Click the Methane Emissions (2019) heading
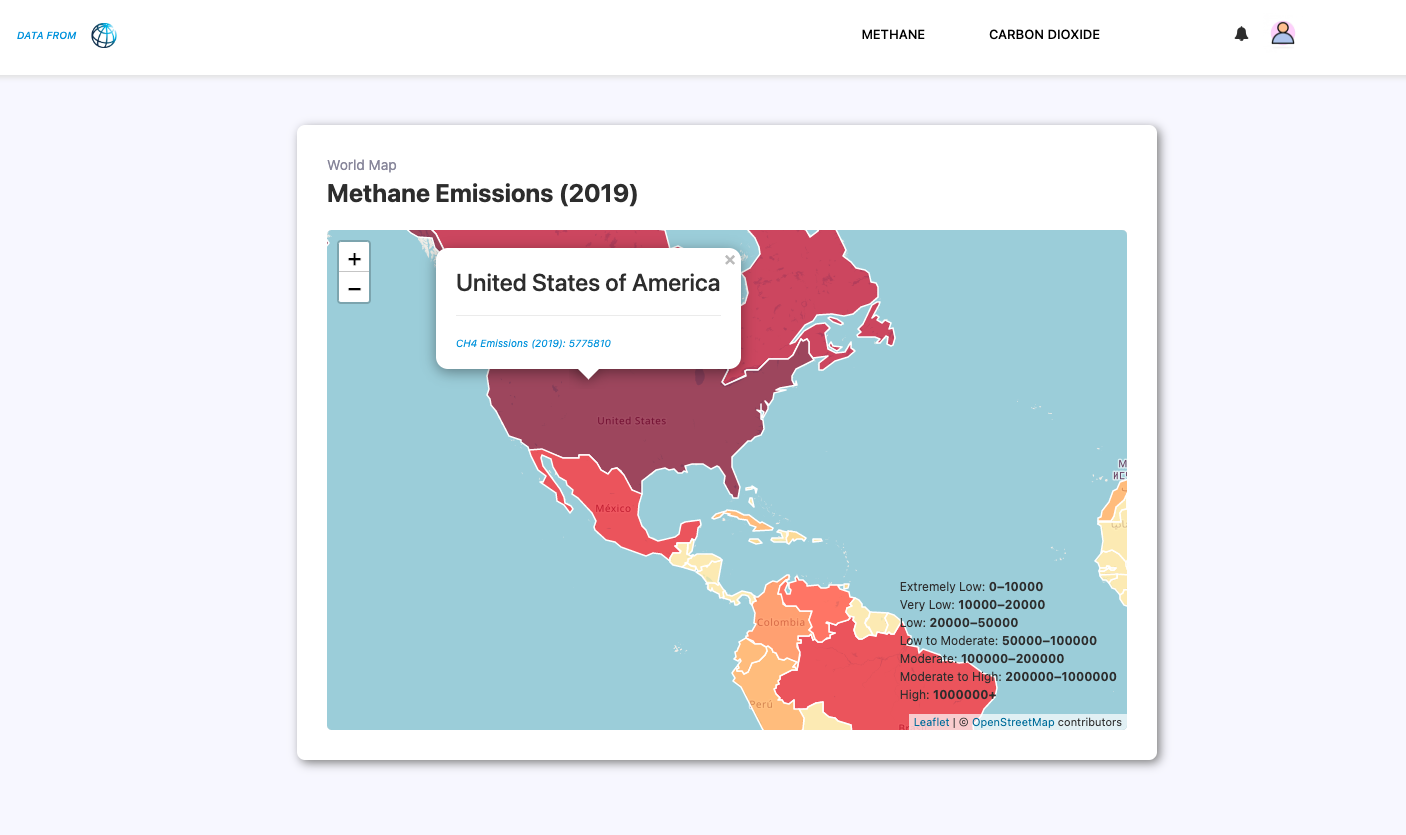The width and height of the screenshot is (1406, 835). click(x=482, y=193)
